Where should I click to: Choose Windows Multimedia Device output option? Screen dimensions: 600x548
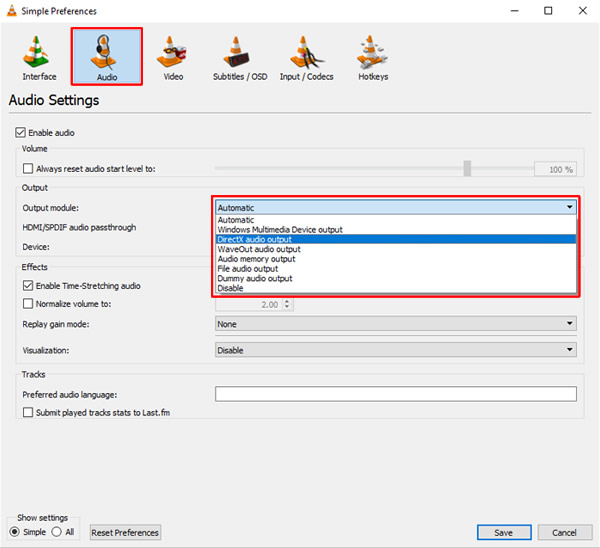coord(396,230)
